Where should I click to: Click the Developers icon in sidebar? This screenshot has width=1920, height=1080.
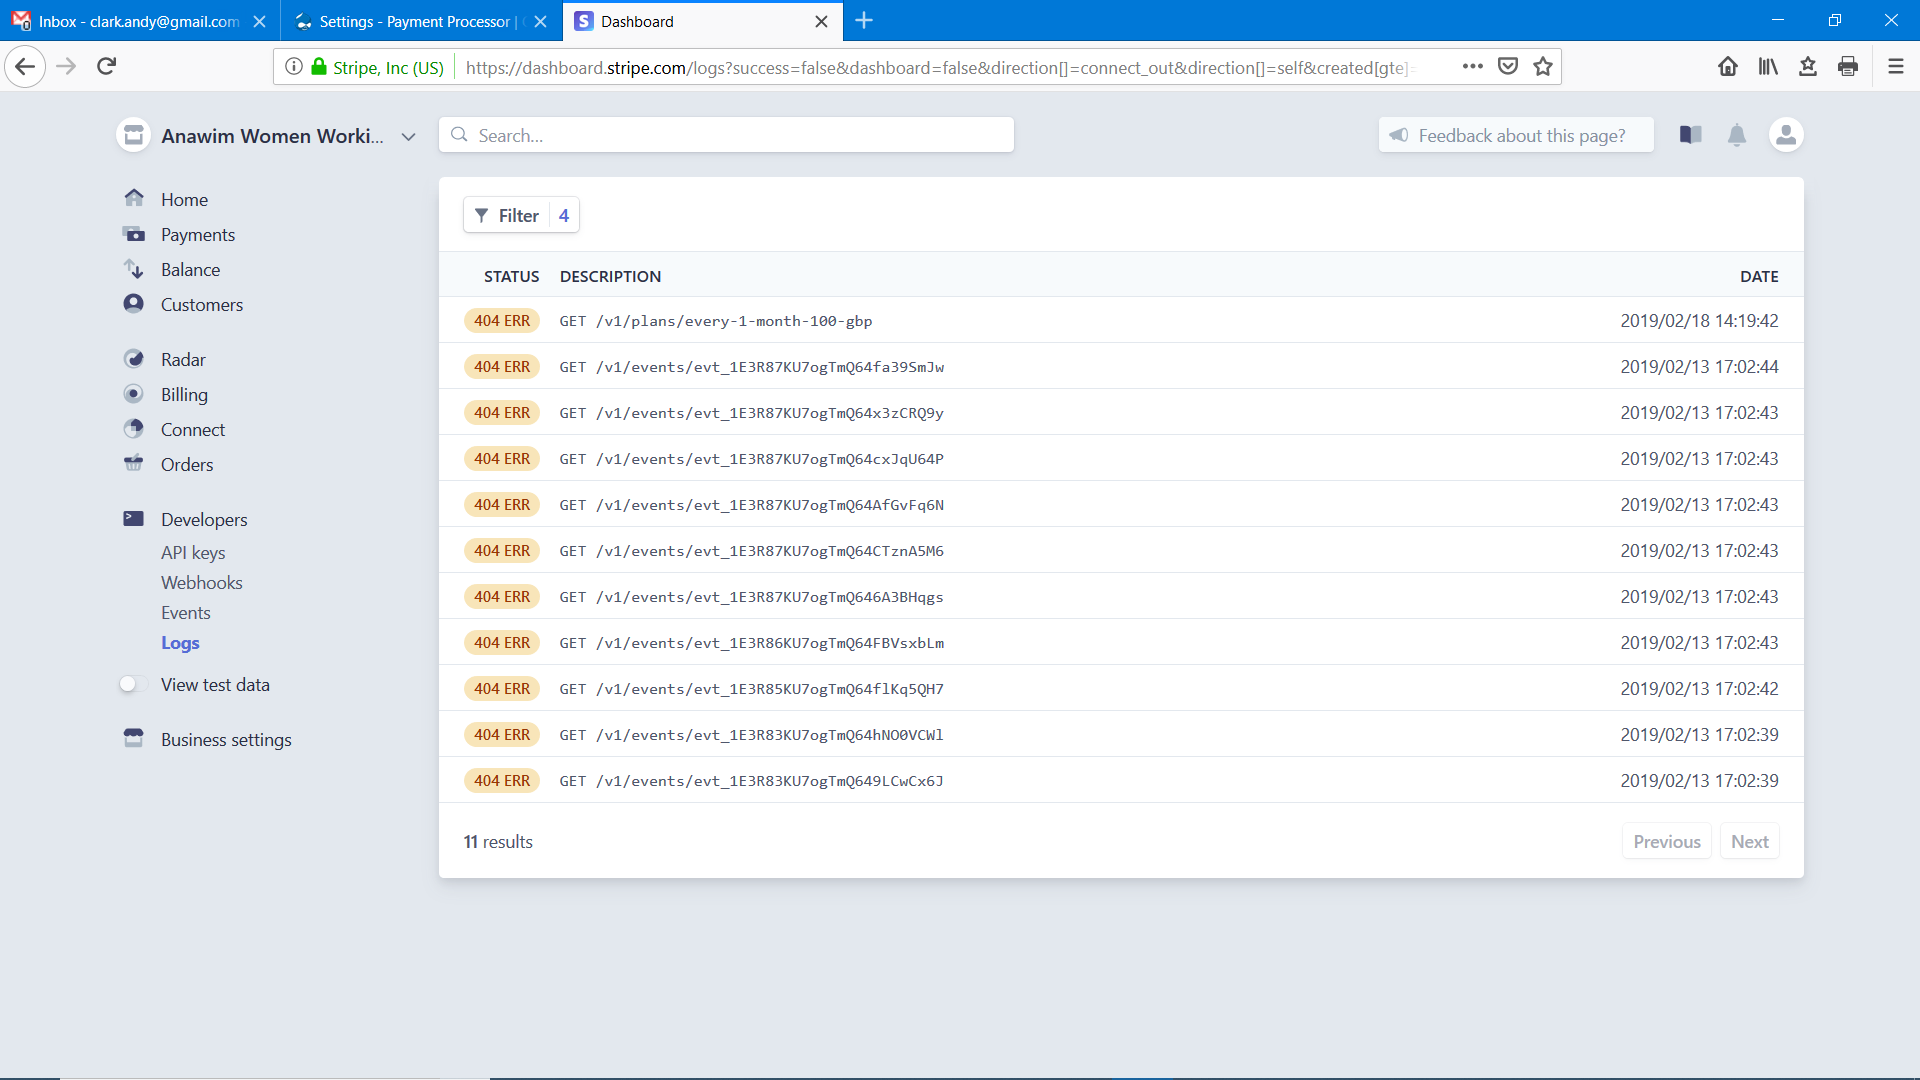point(132,518)
